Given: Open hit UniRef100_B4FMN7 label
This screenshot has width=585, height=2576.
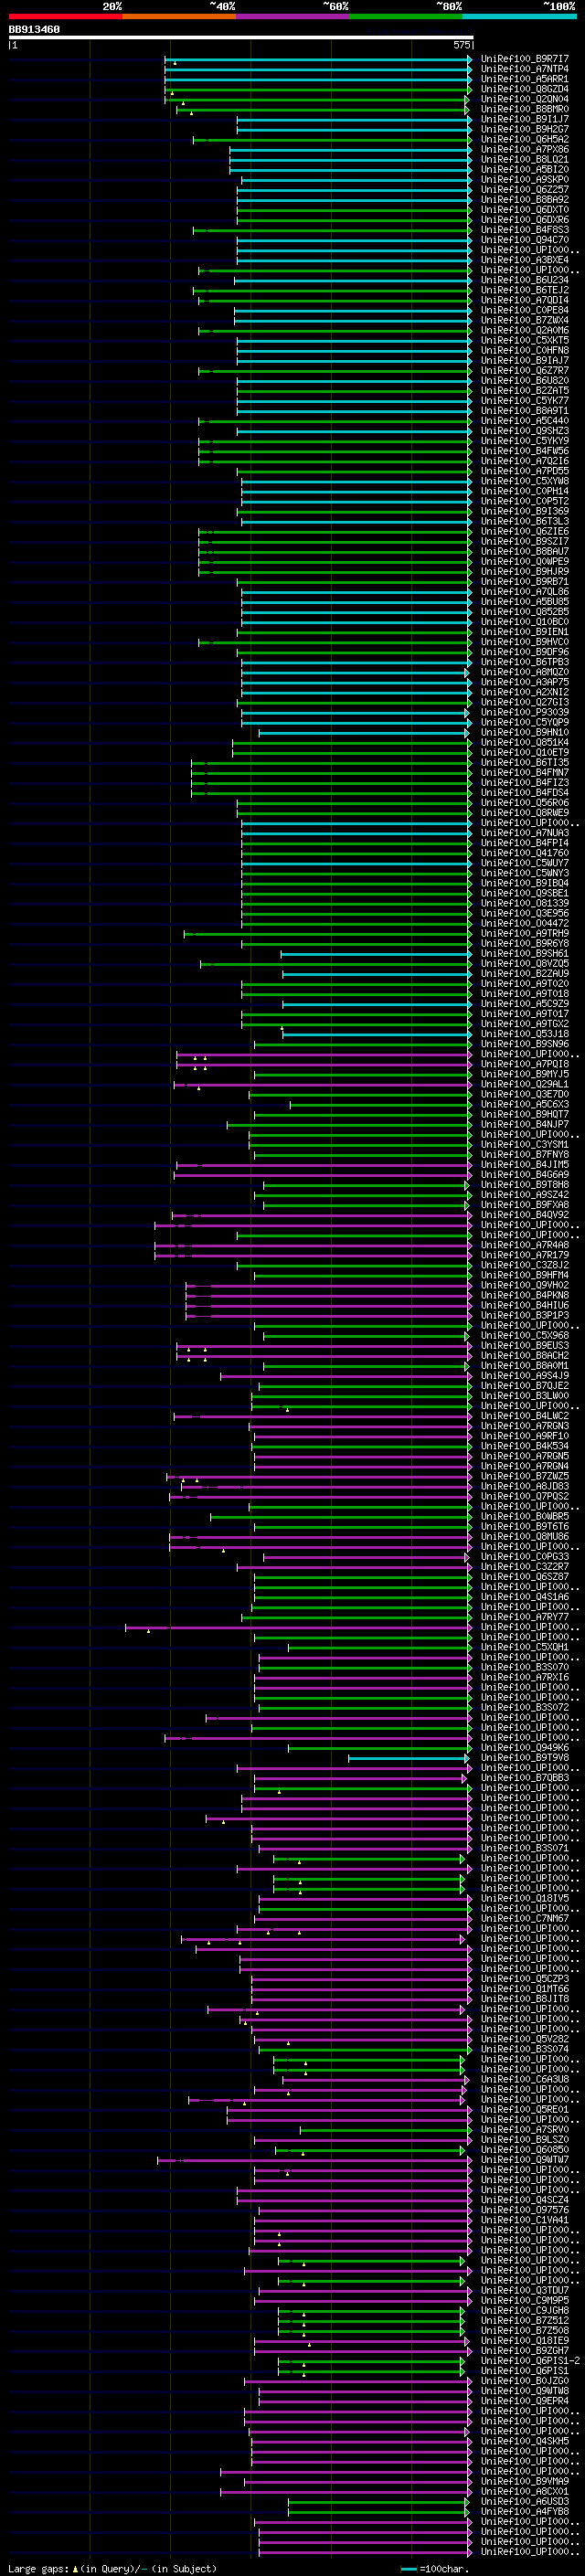Looking at the screenshot, I should pos(525,772).
